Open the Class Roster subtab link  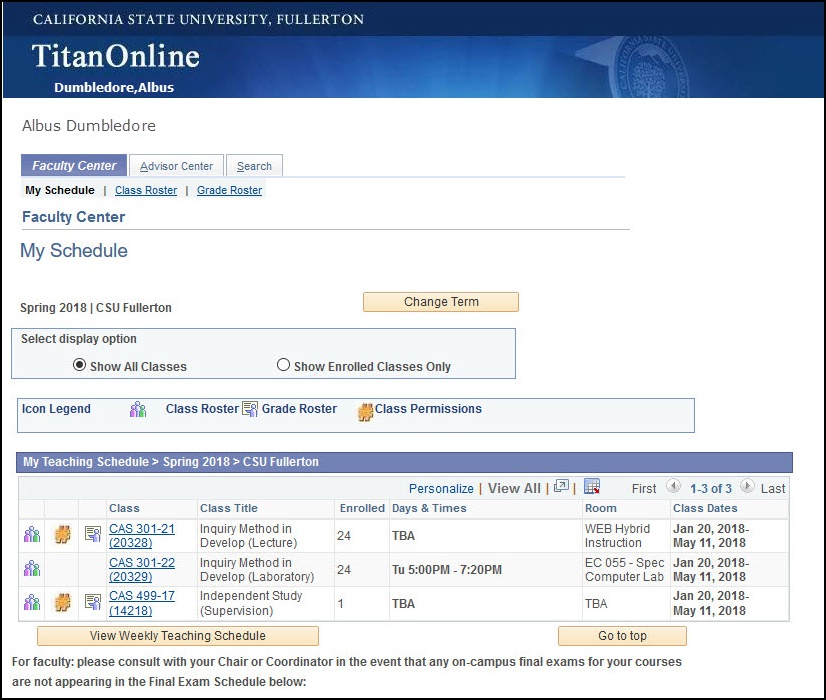pyautogui.click(x=146, y=190)
